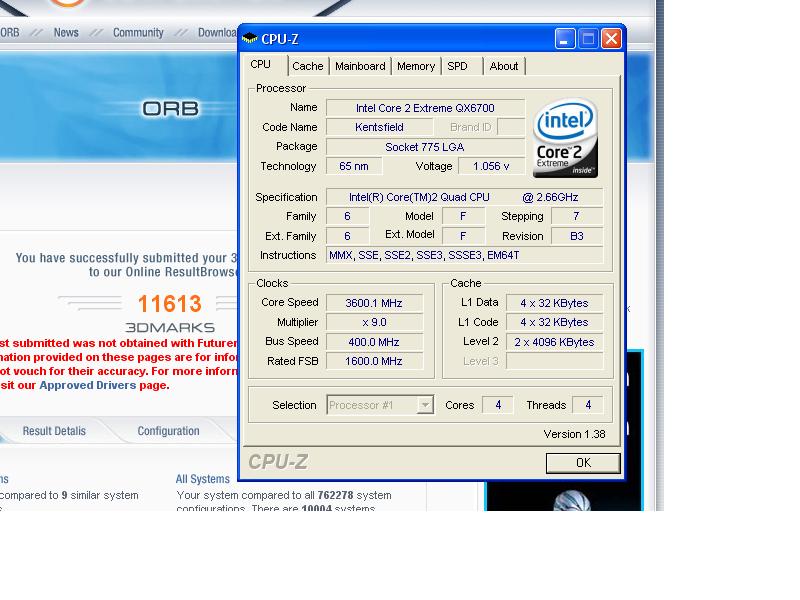Viewport: 800px width, 600px height.
Task: Click the Ext. Model value F
Action: [x=463, y=236]
